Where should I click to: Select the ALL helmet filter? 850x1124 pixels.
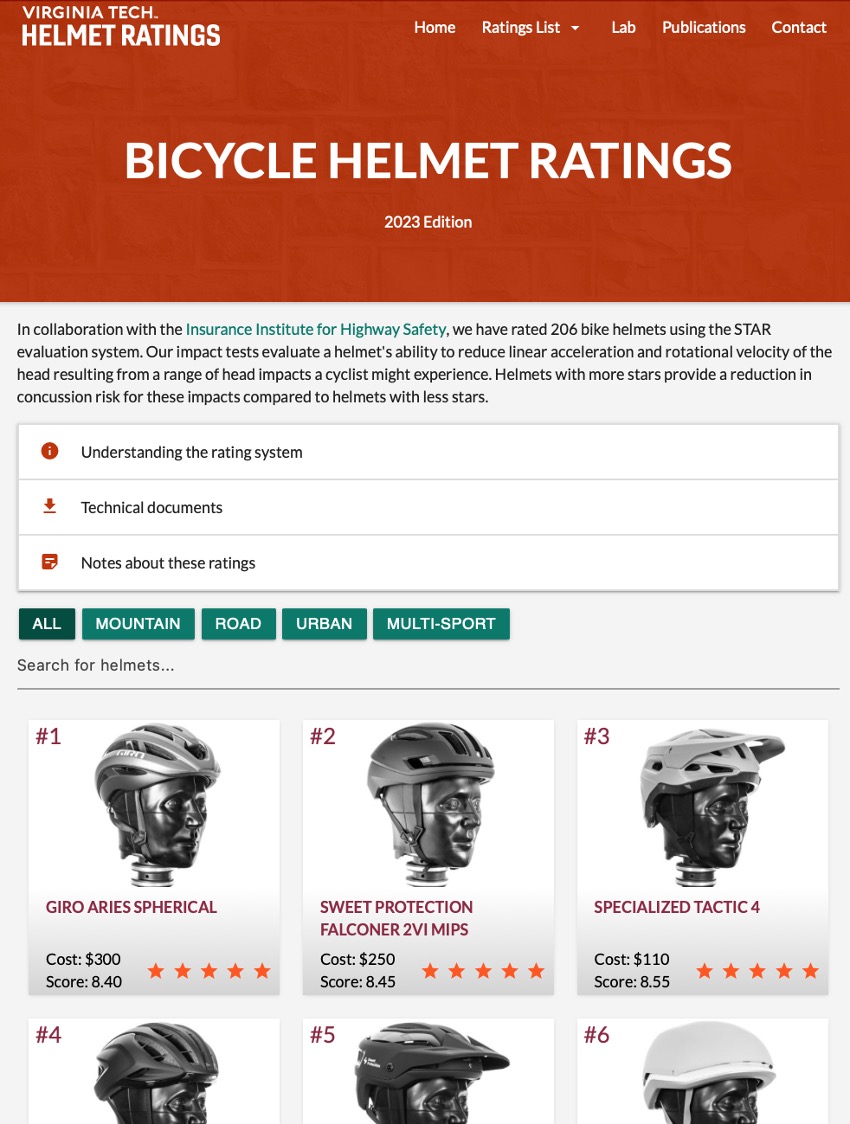47,624
